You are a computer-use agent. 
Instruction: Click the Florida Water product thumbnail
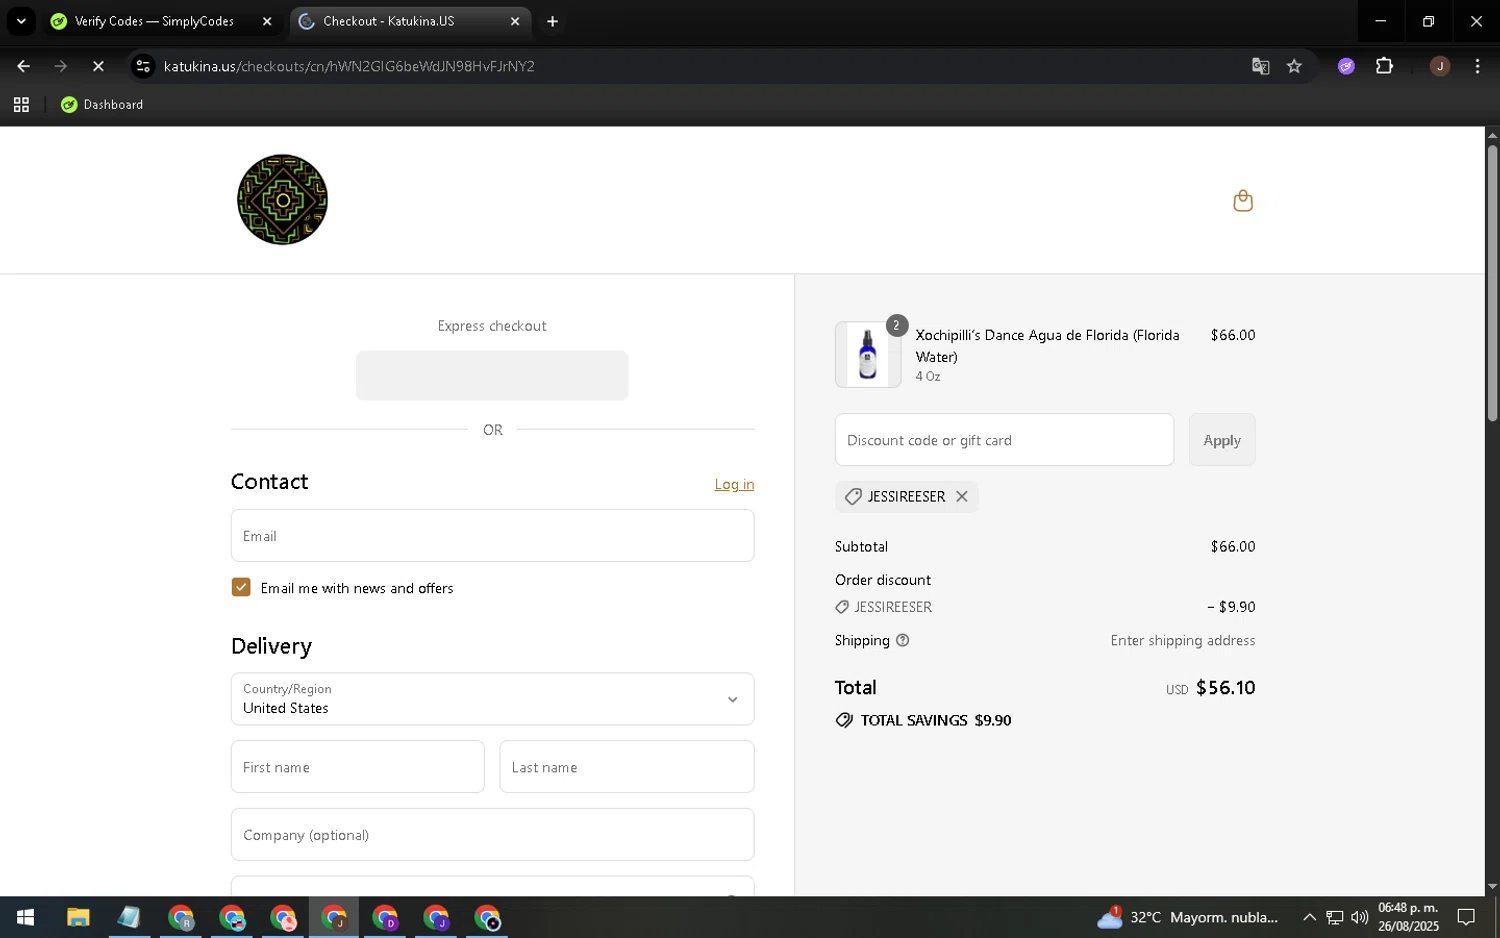click(867, 355)
